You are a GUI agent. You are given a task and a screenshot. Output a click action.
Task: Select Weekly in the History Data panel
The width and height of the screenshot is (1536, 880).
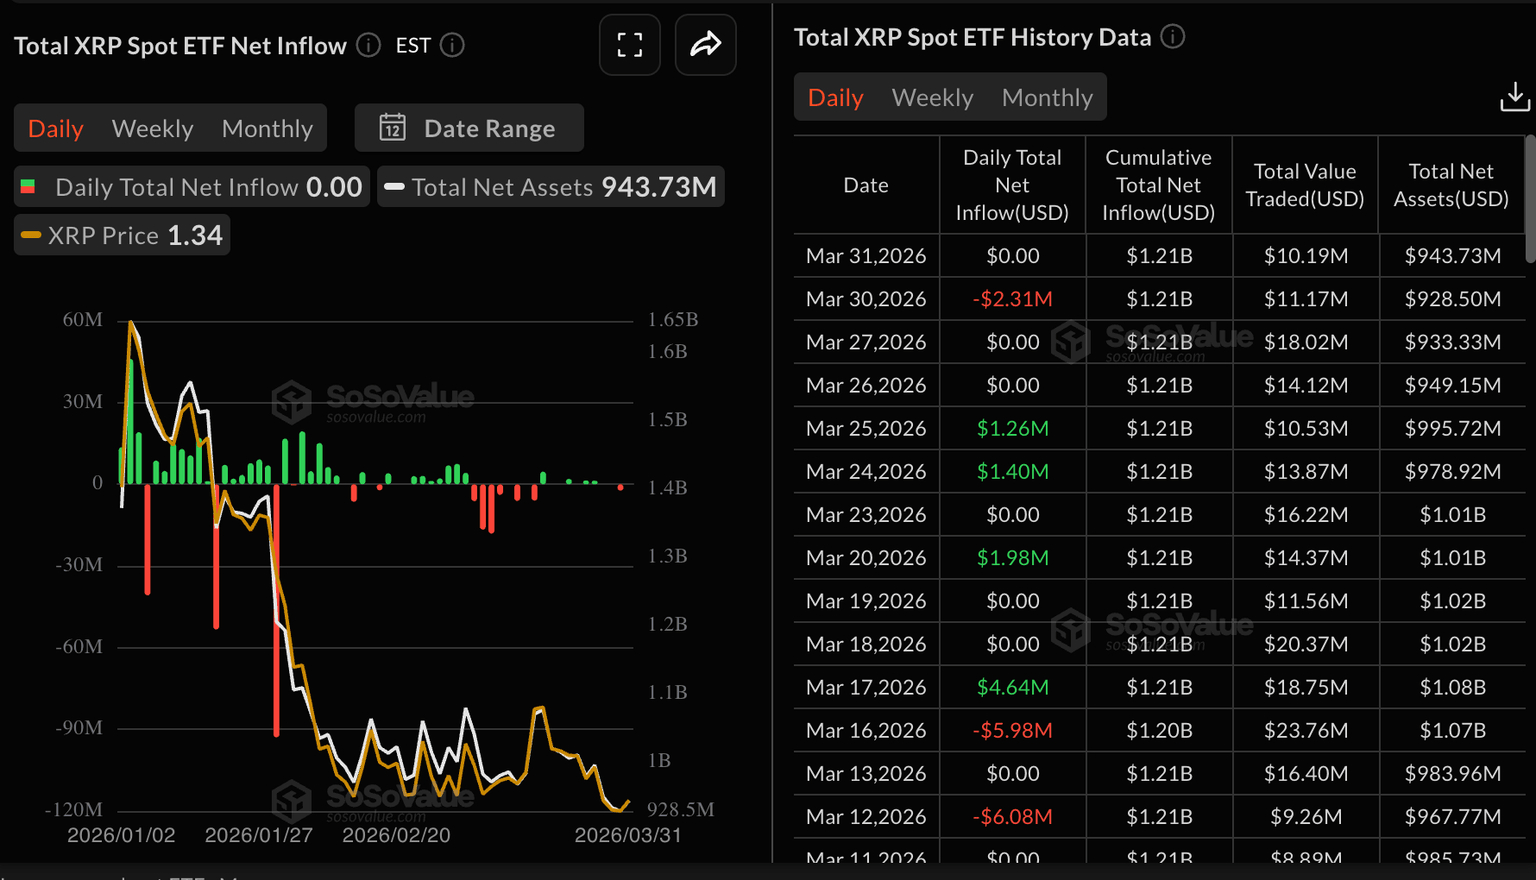point(931,97)
